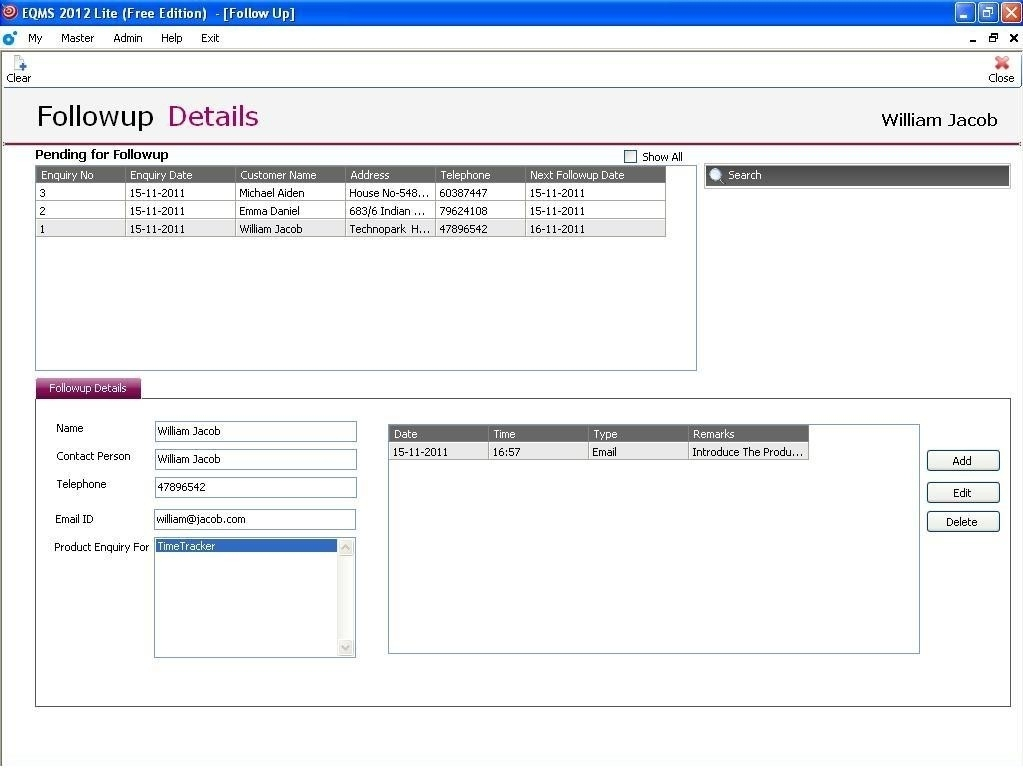Open the Master menu
The width and height of the screenshot is (1023, 769).
click(77, 38)
